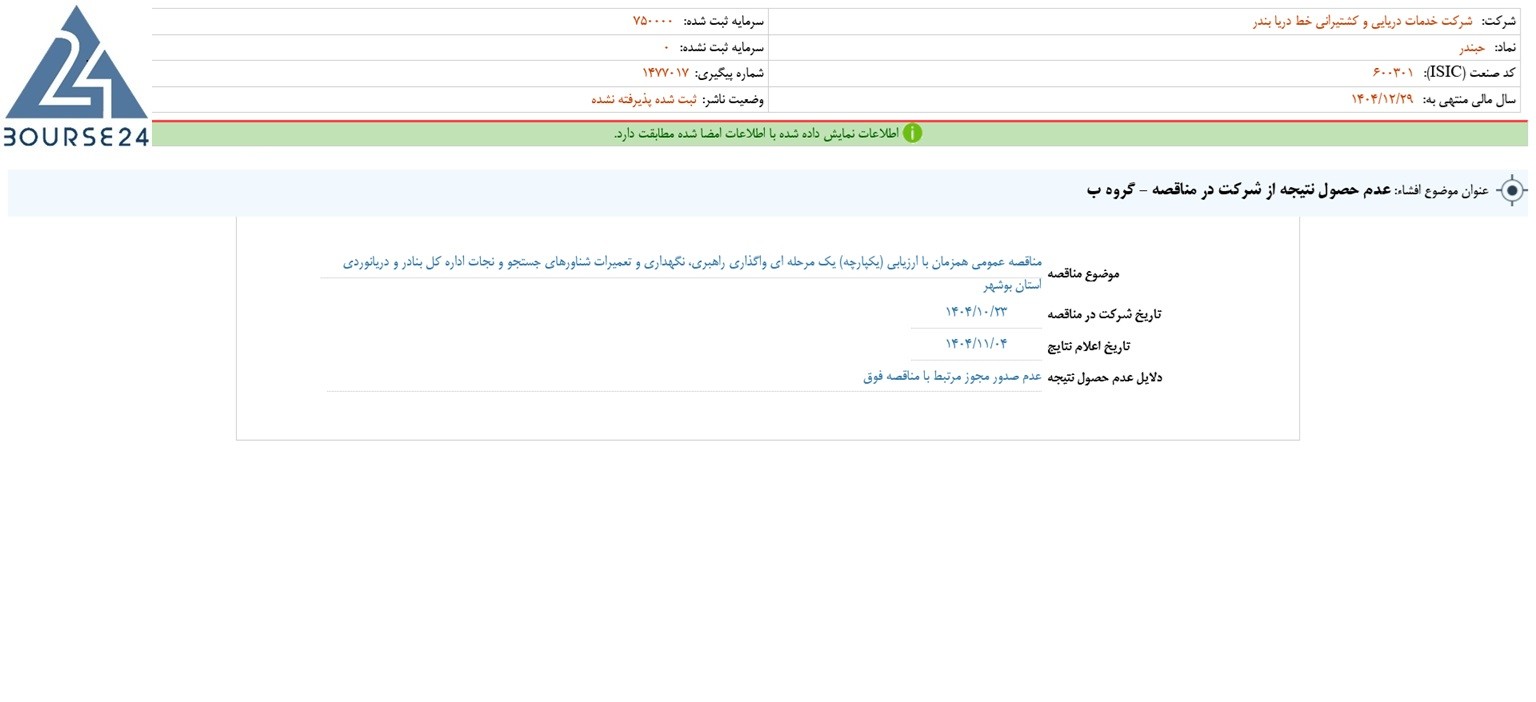Click registered capital value ۷۵۰۰۰۰
Image resolution: width=1536 pixels, height=702 pixels.
tap(653, 22)
